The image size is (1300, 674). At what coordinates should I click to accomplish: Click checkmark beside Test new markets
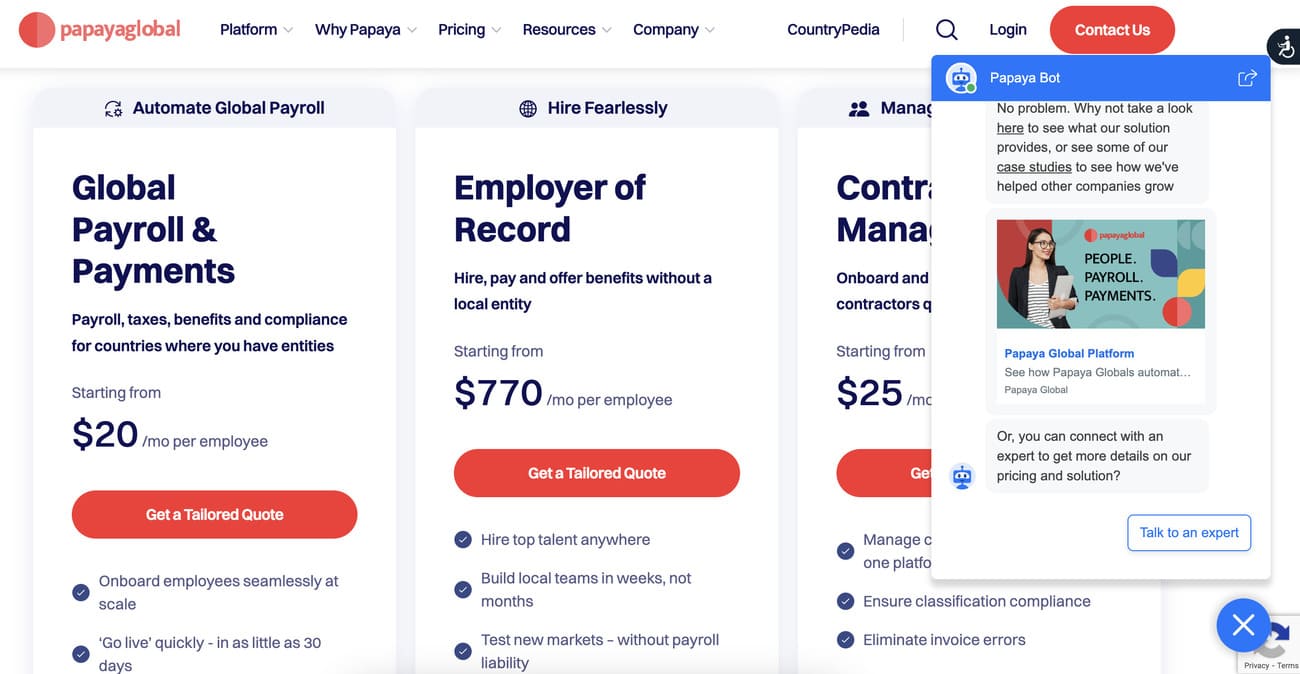pos(463,651)
